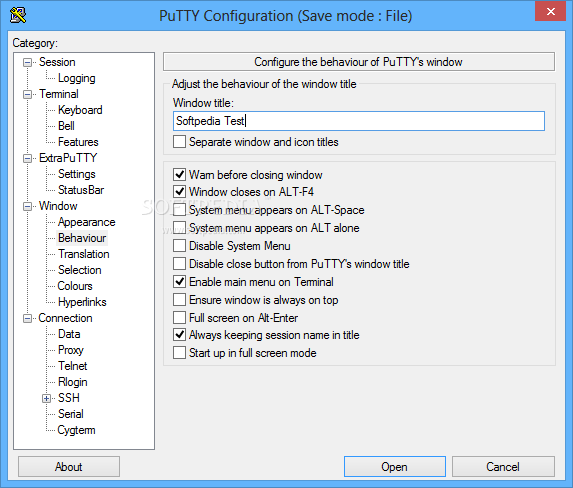Collapse the Session tree node
Screen dimensions: 573x488
[x=27, y=63]
